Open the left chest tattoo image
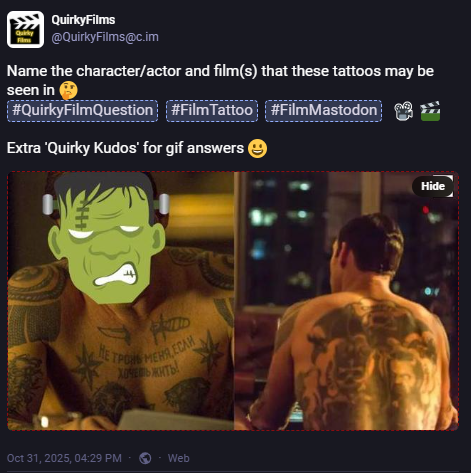Image resolution: width=471 pixels, height=473 pixels. click(121, 301)
